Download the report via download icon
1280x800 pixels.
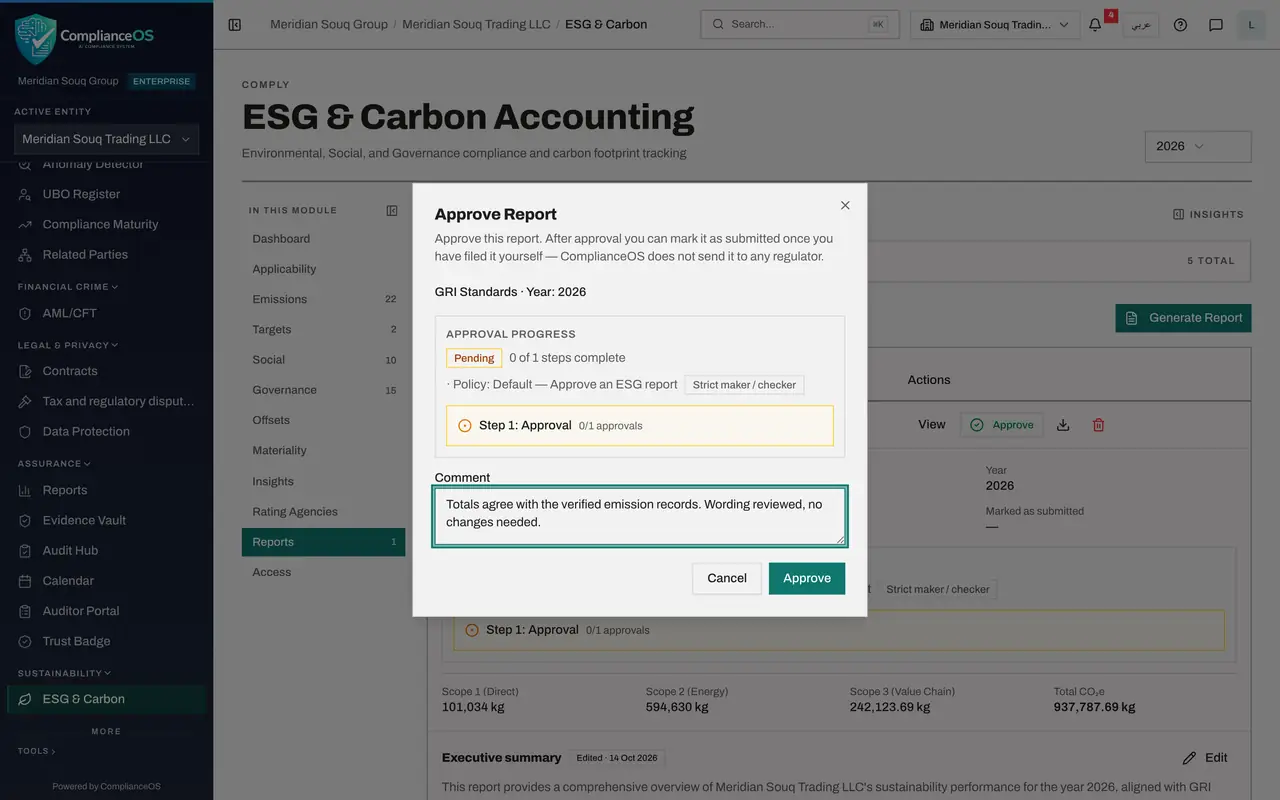tap(1063, 425)
